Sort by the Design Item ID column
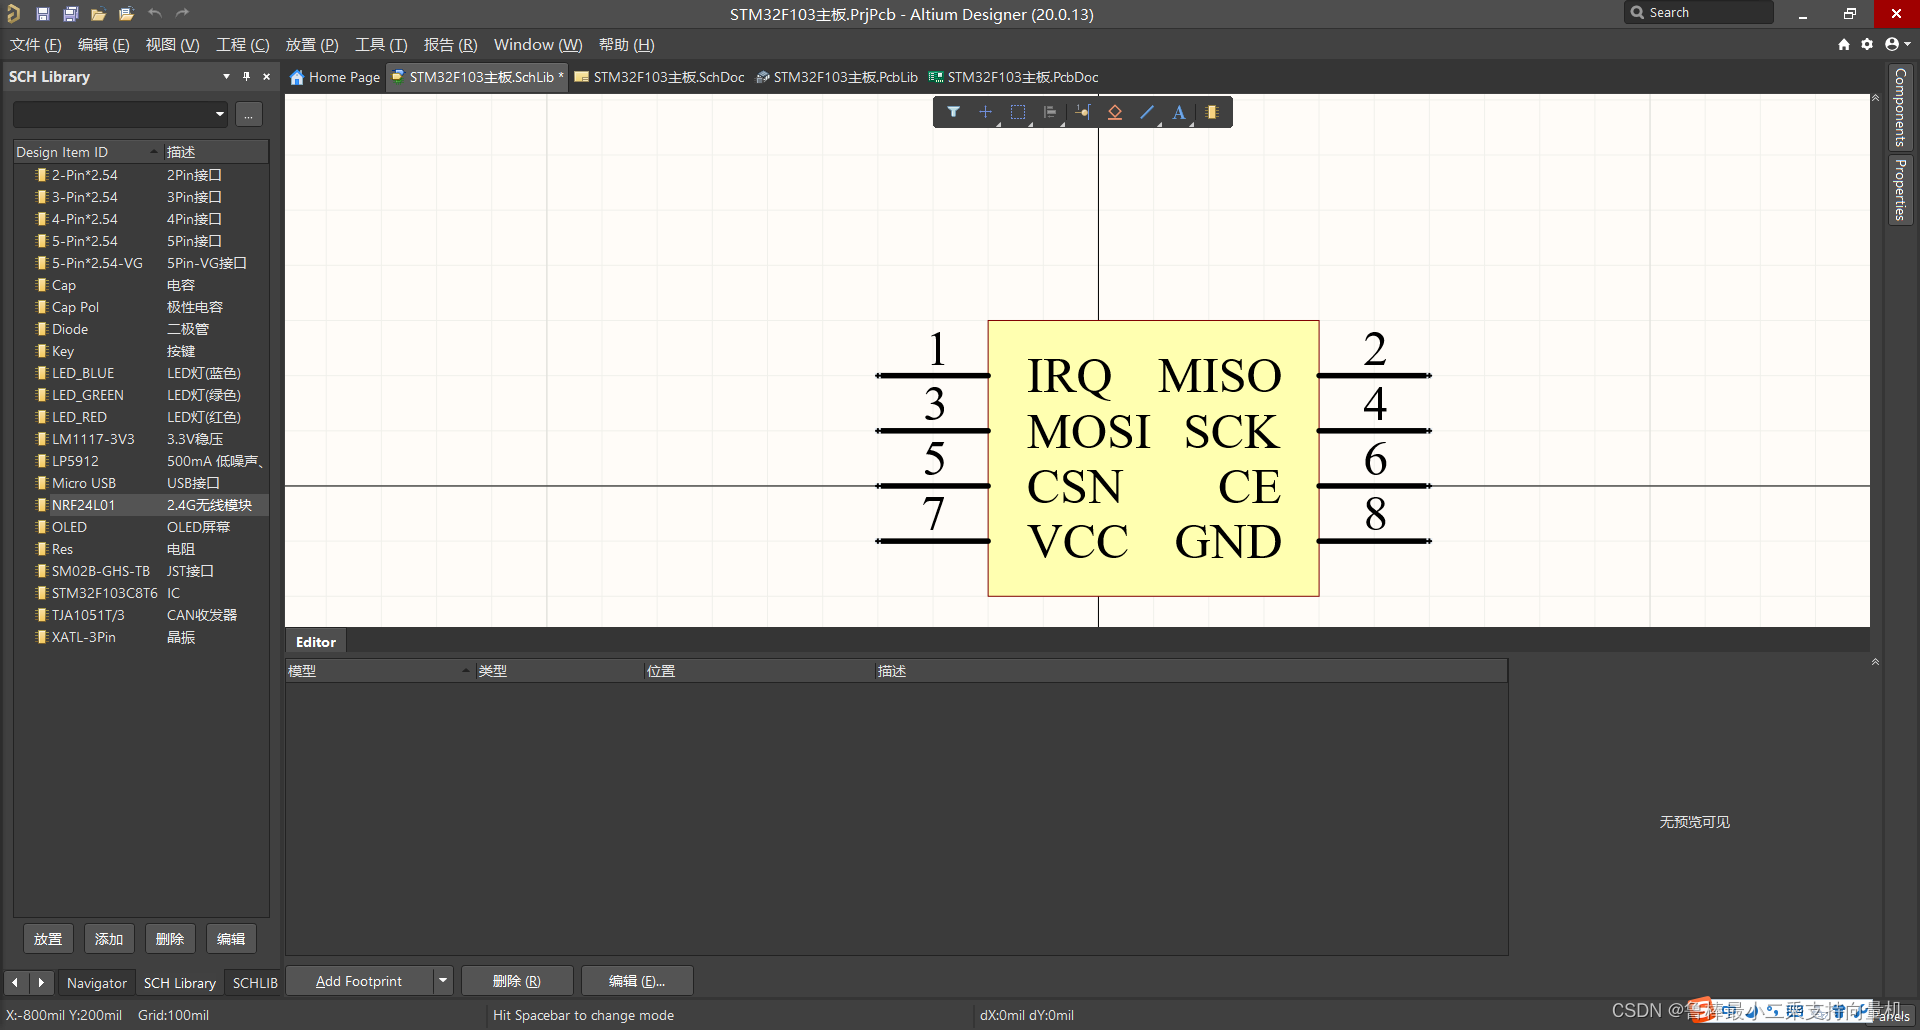This screenshot has height=1030, width=1920. coord(88,152)
